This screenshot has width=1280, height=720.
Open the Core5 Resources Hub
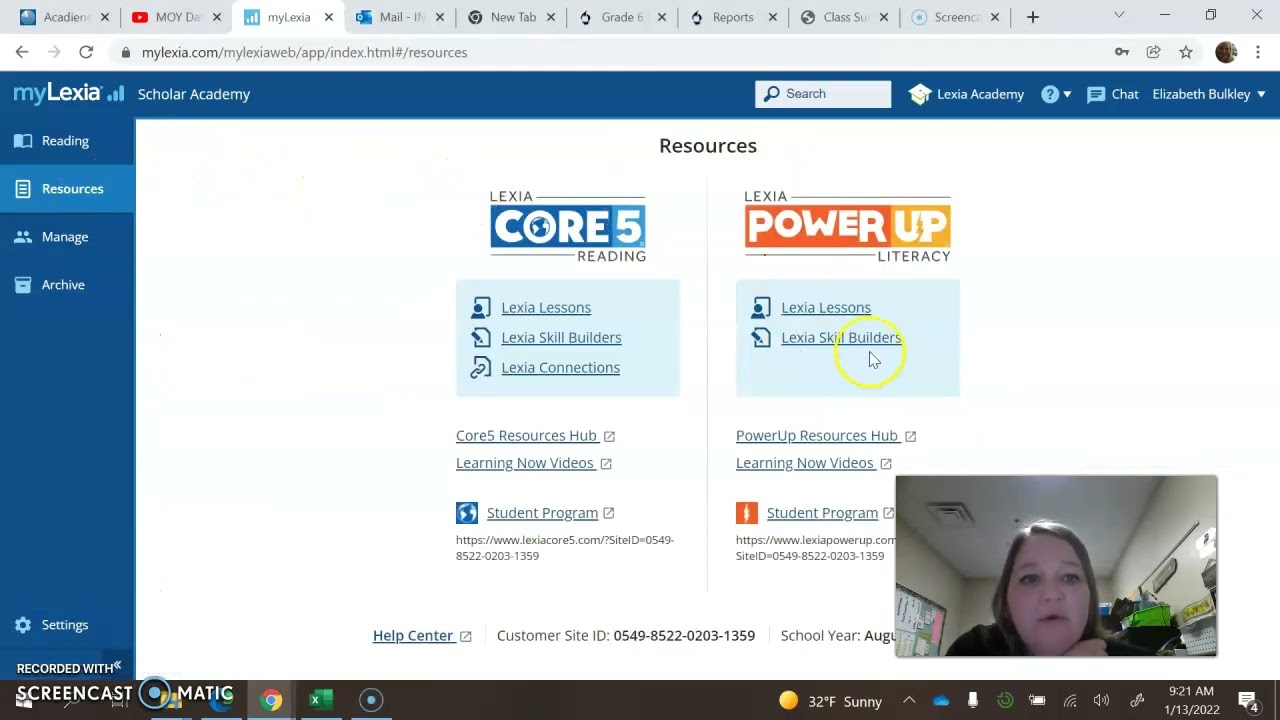click(535, 436)
